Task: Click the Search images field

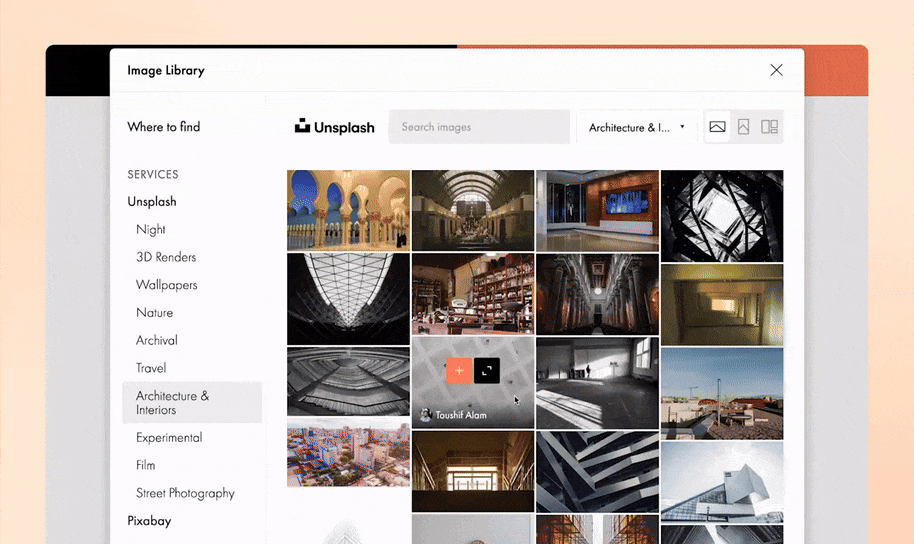Action: click(479, 127)
